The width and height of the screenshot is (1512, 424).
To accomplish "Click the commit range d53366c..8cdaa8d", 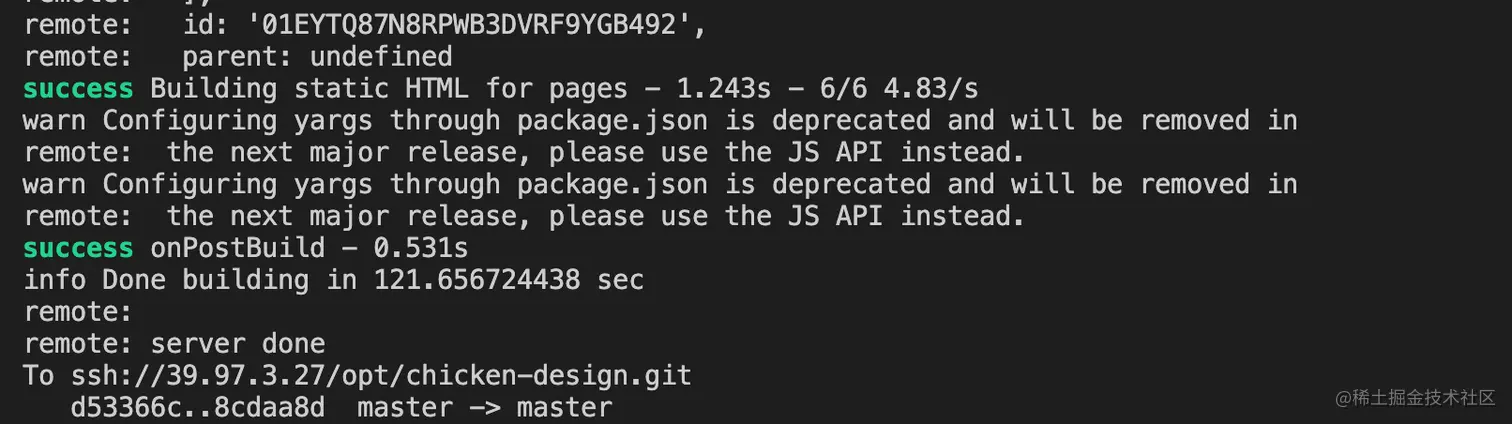I will [197, 408].
